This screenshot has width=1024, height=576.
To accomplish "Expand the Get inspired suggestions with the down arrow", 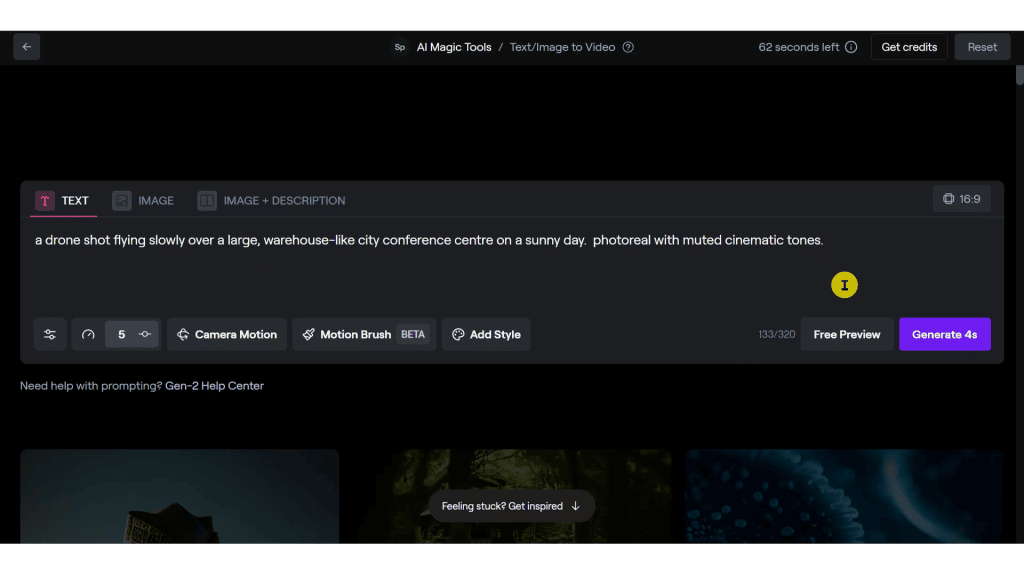I will click(x=577, y=506).
